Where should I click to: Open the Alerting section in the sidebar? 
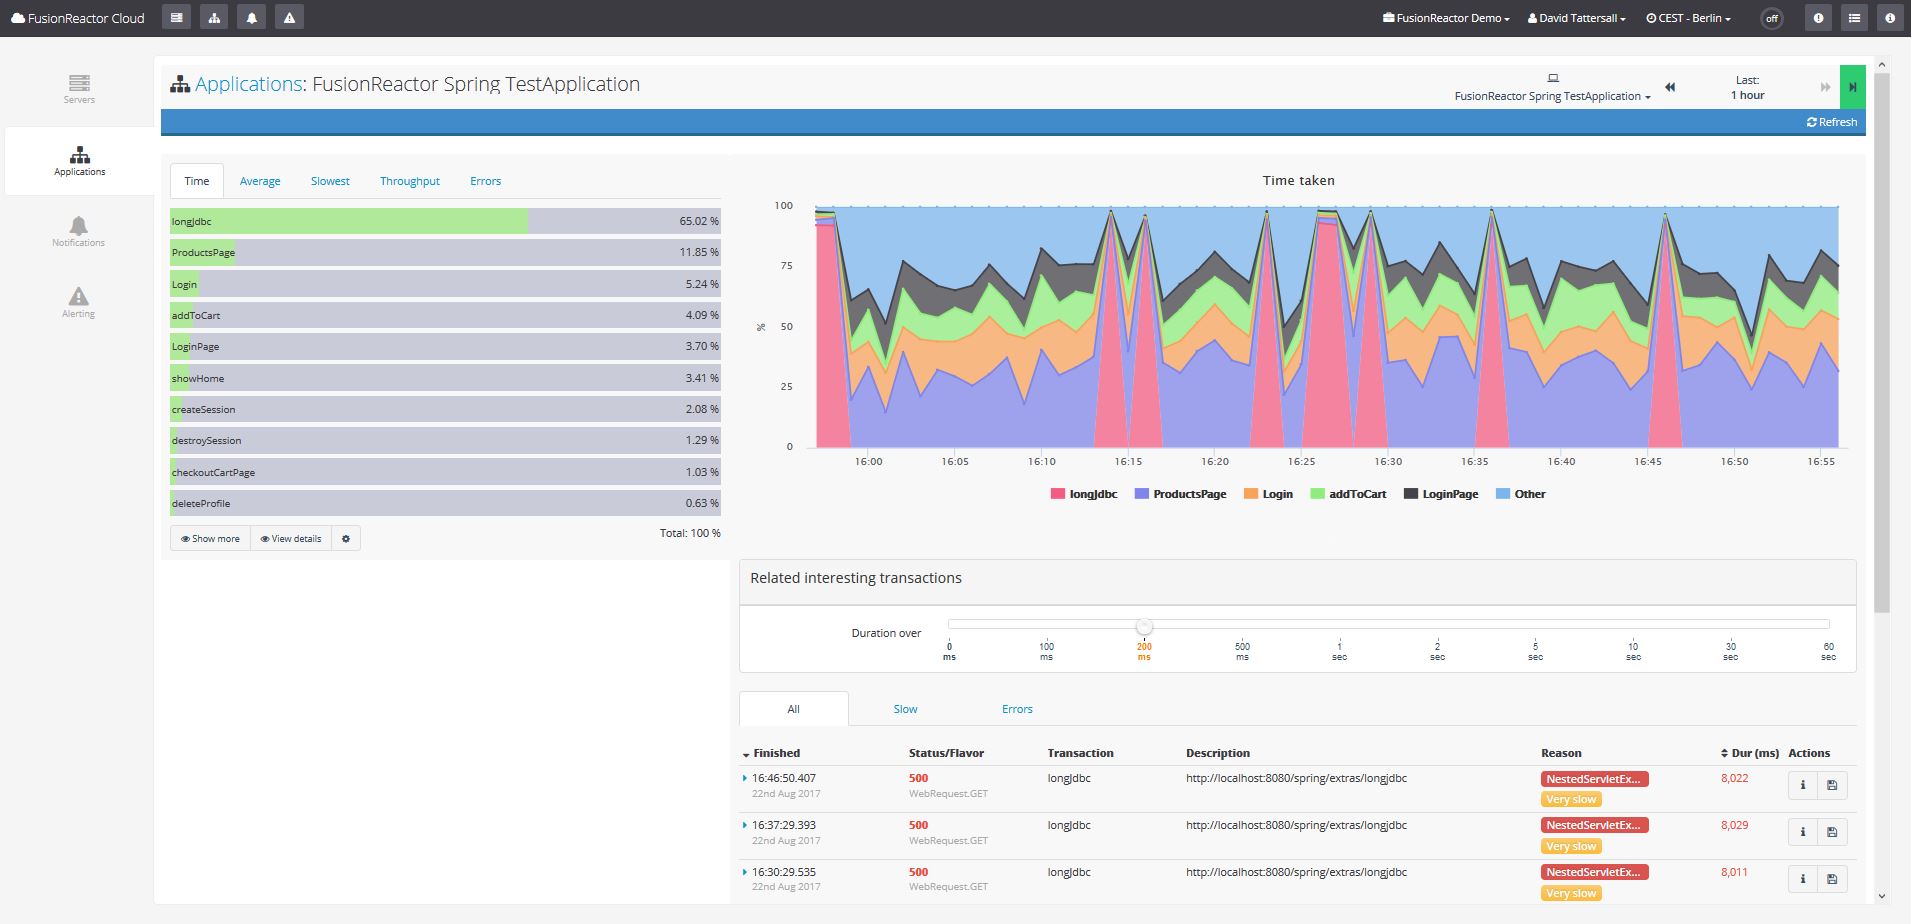click(x=78, y=300)
